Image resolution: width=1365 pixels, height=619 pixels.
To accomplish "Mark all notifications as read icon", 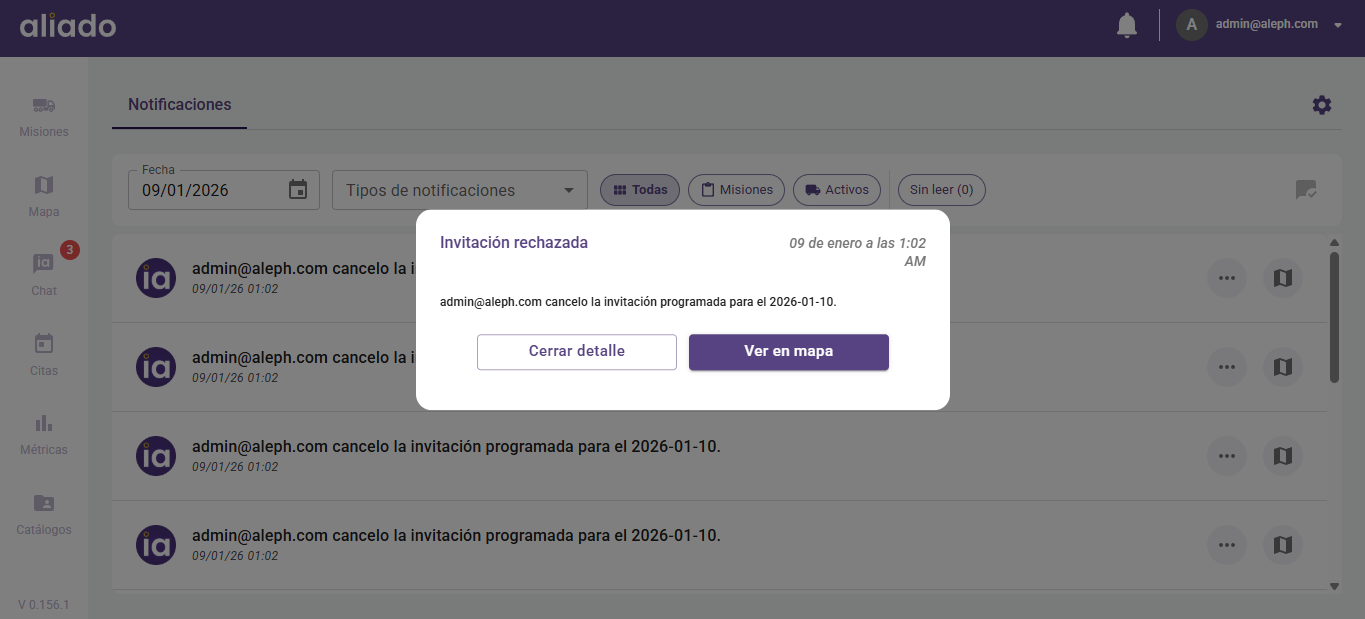I will tap(1306, 189).
